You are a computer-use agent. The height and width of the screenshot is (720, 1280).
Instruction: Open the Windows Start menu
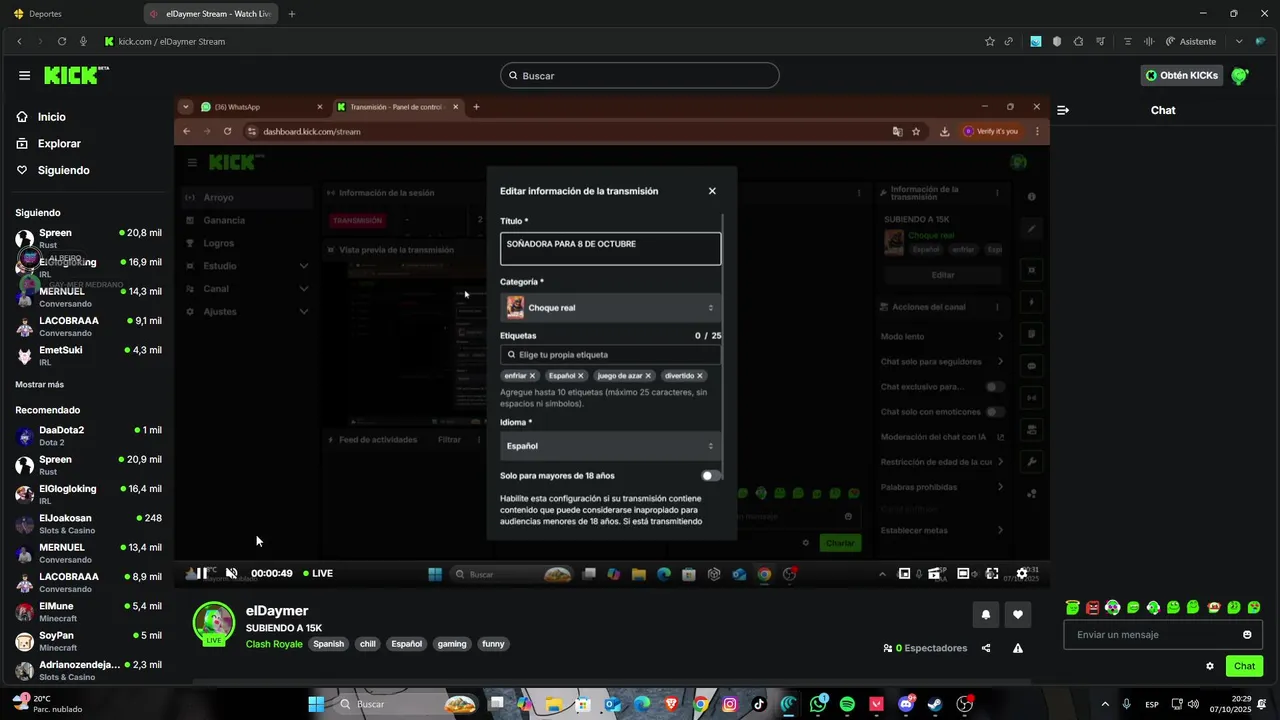316,704
